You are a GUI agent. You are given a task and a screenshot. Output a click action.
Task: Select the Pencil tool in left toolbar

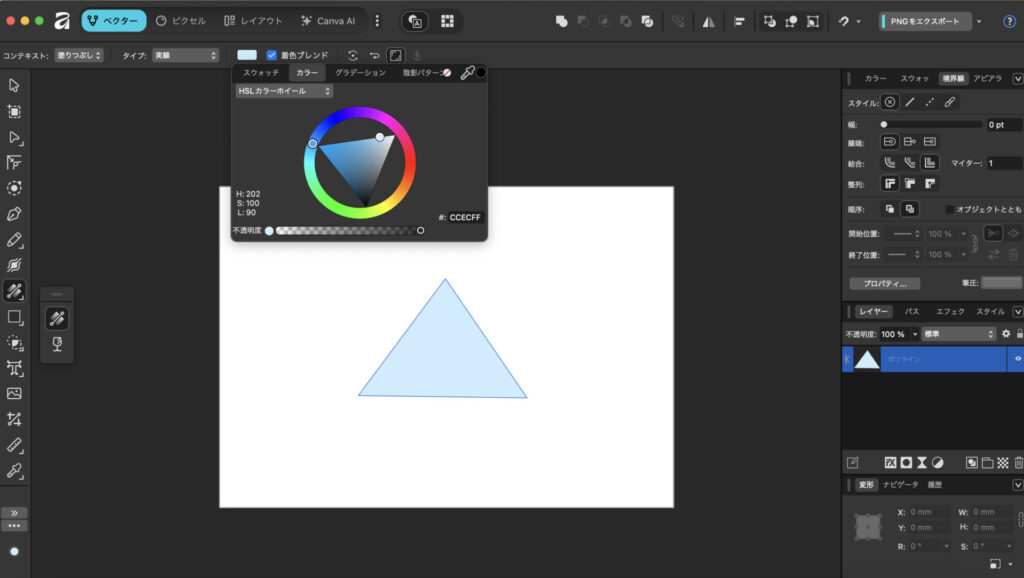coord(14,239)
